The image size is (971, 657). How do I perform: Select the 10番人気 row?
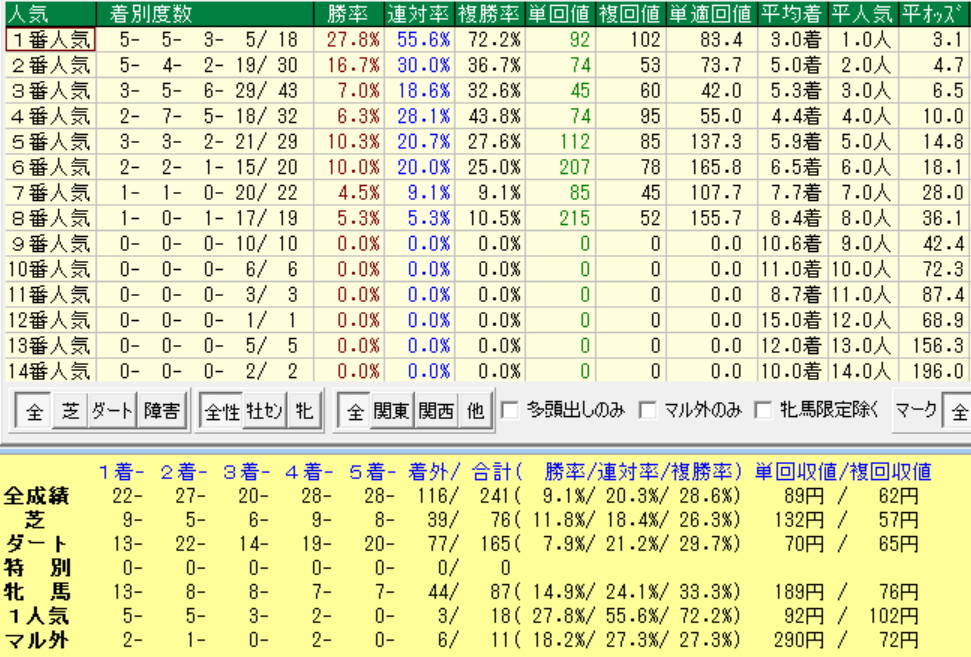coord(486,269)
